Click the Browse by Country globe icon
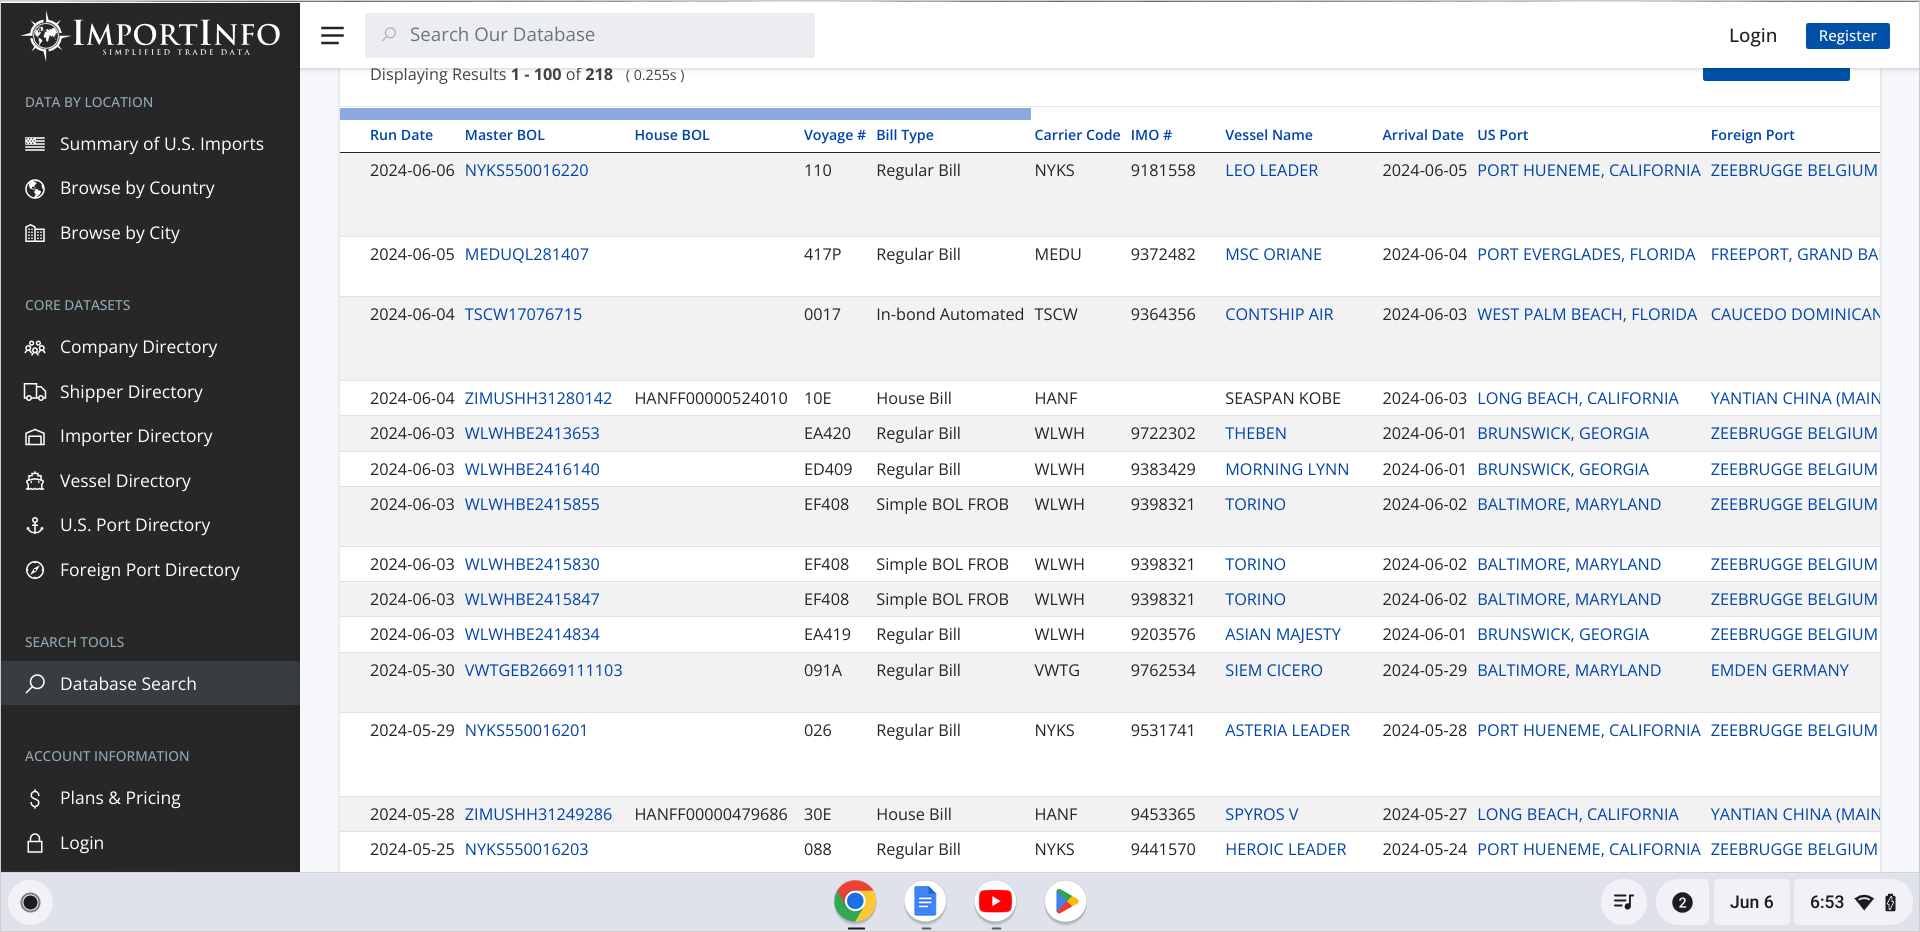 coord(35,188)
